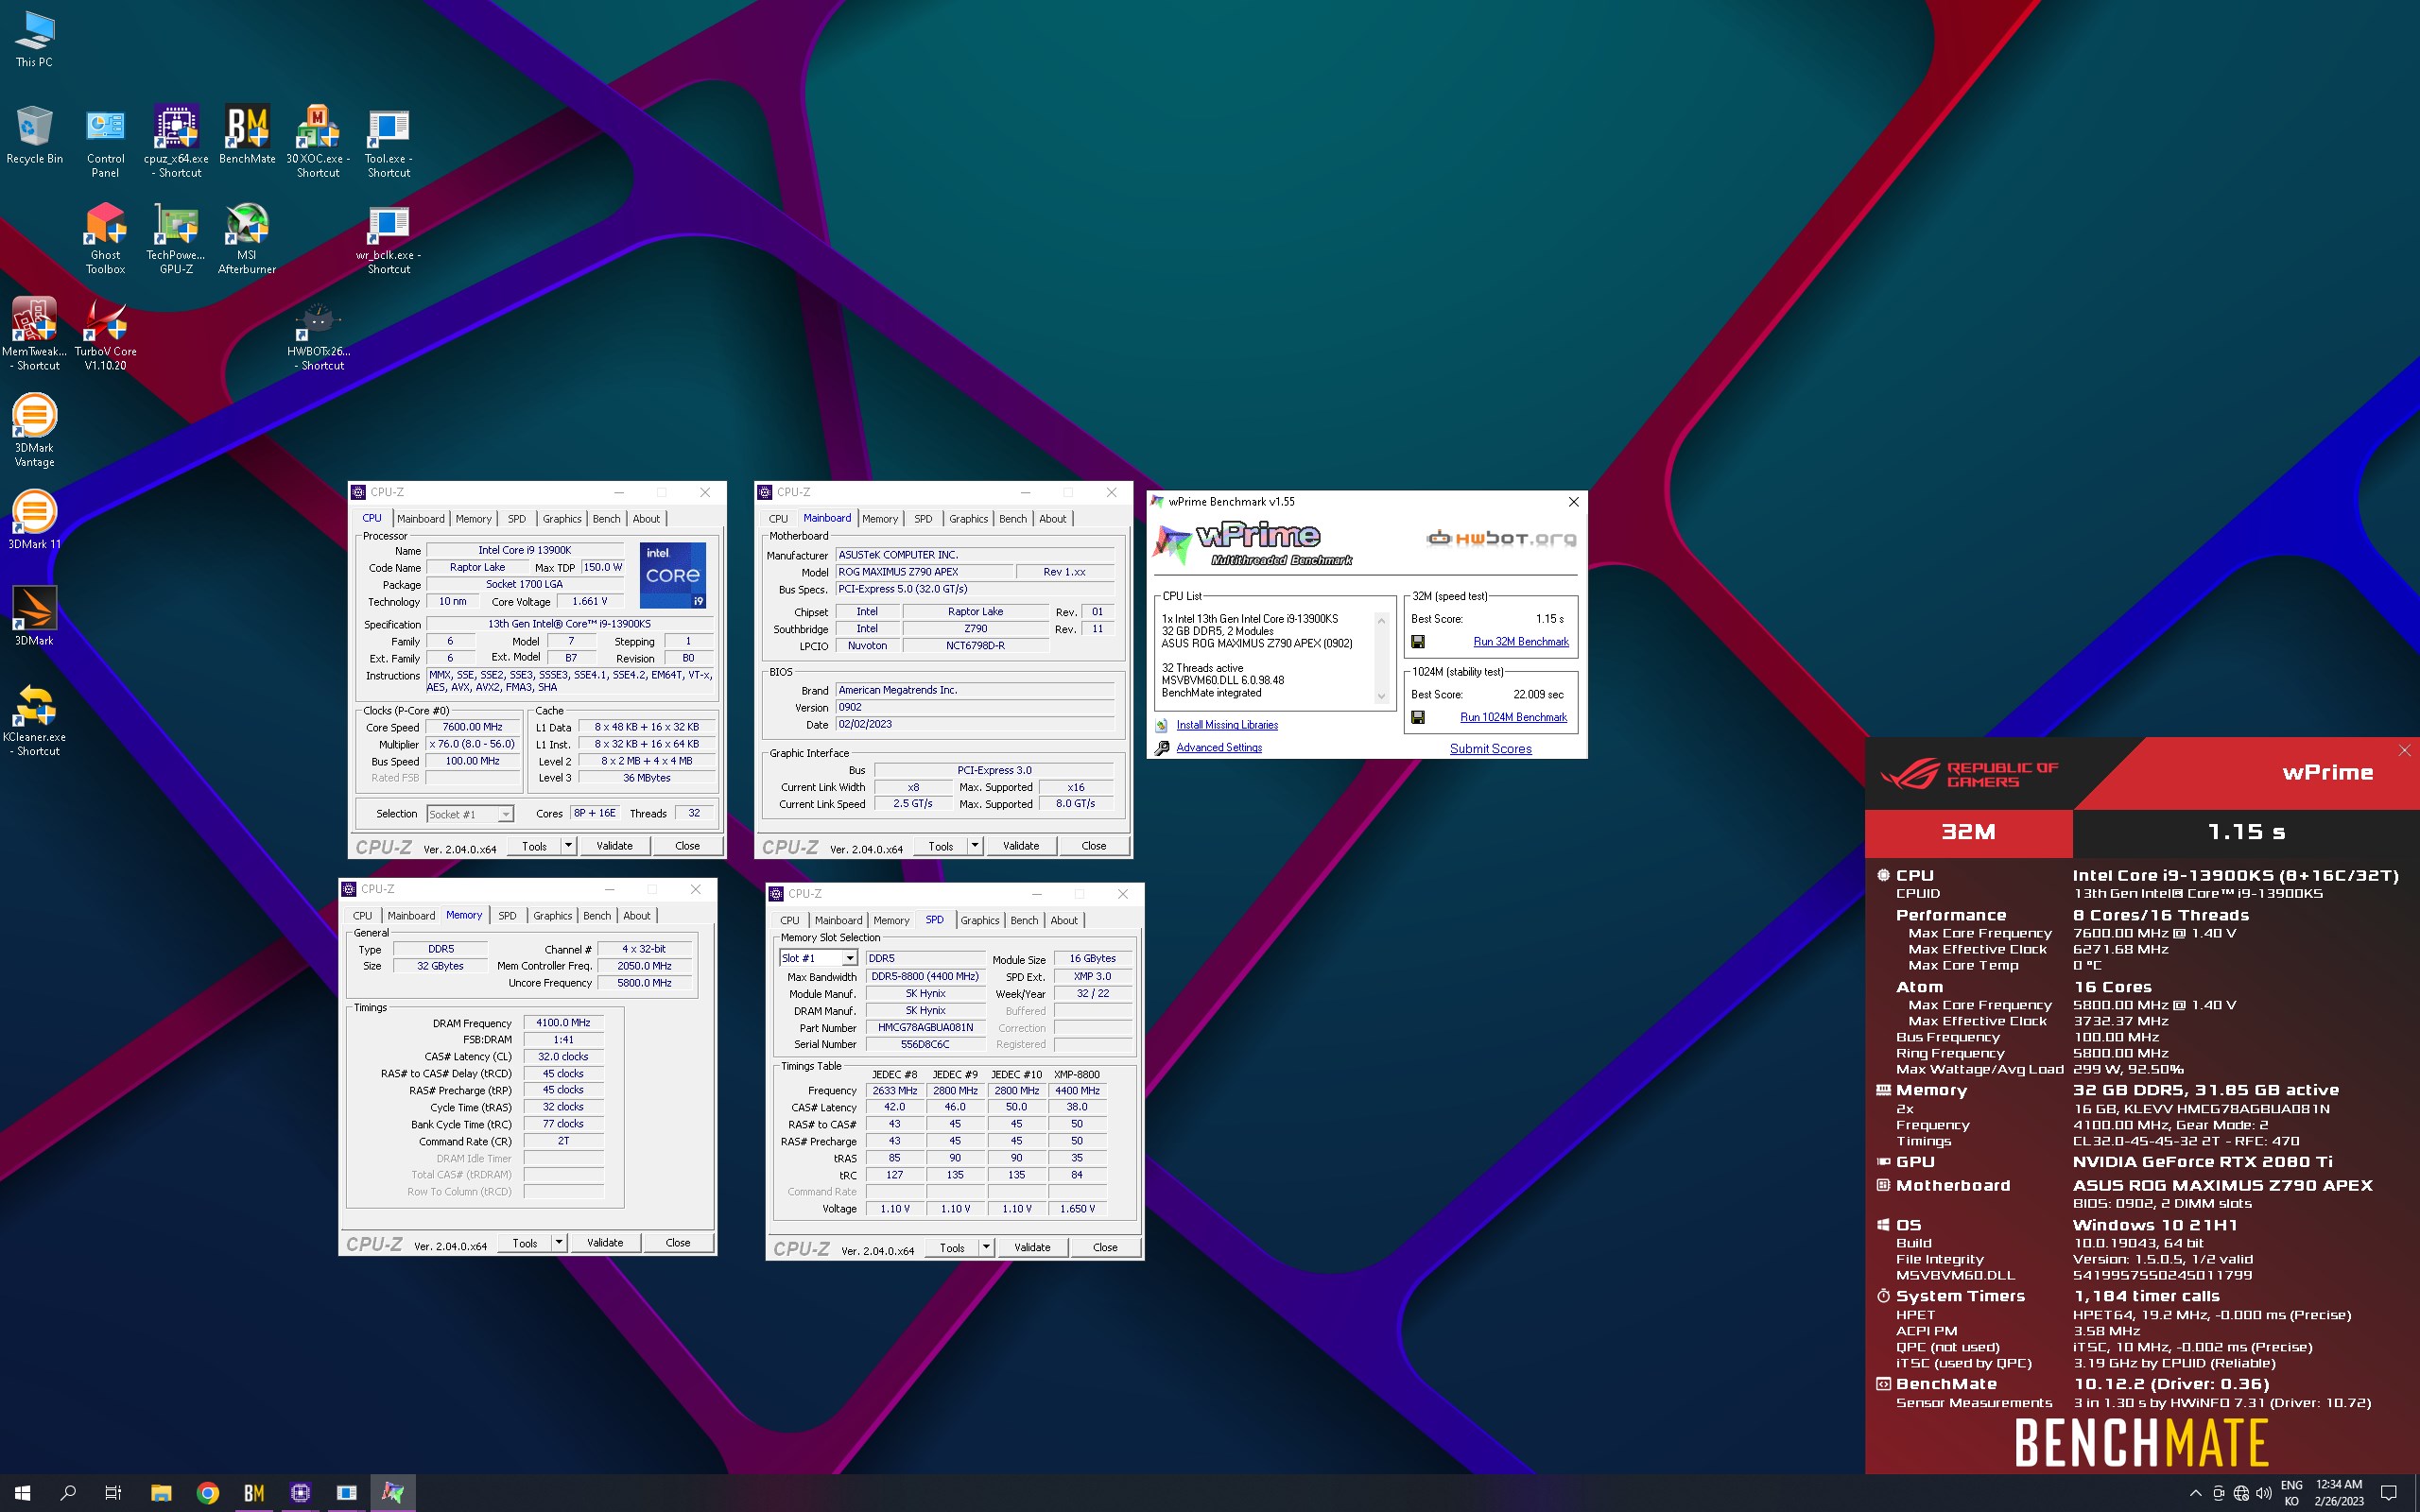
Task: Open the MemTweak shortcut desktop icon
Action: 34,334
